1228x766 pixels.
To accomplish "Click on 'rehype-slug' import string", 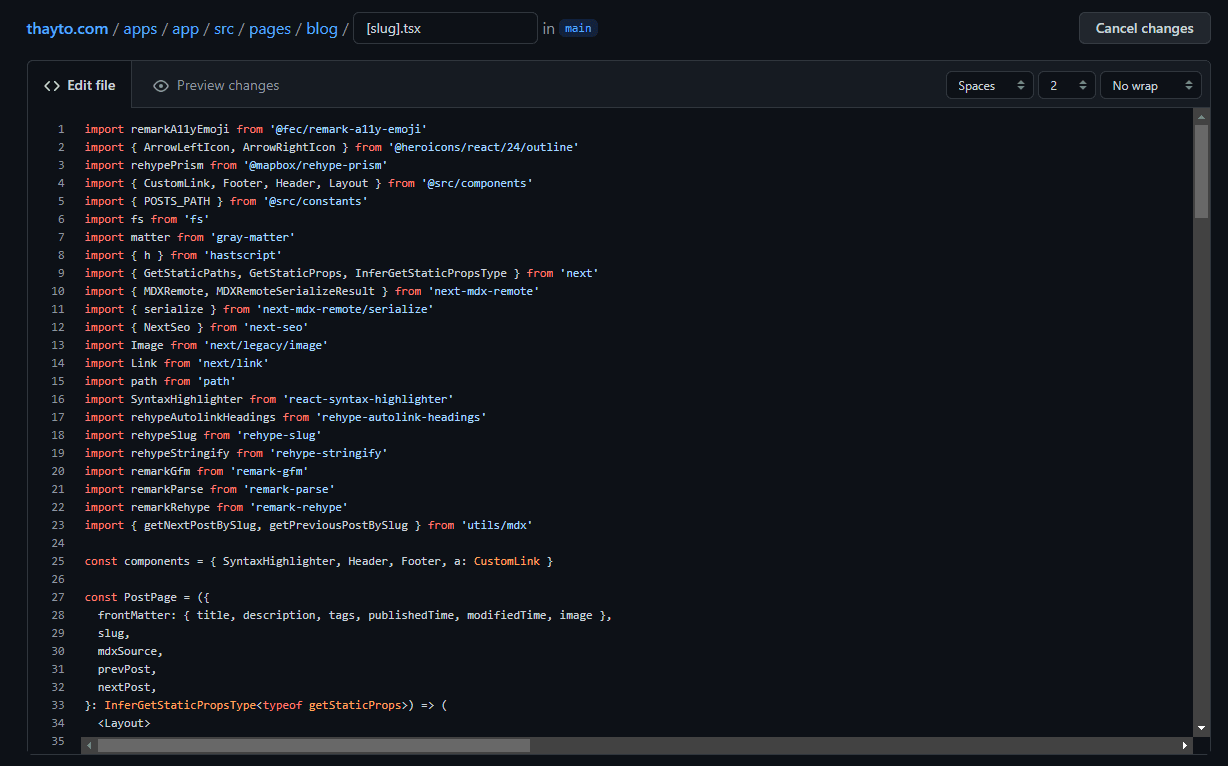I will [279, 435].
